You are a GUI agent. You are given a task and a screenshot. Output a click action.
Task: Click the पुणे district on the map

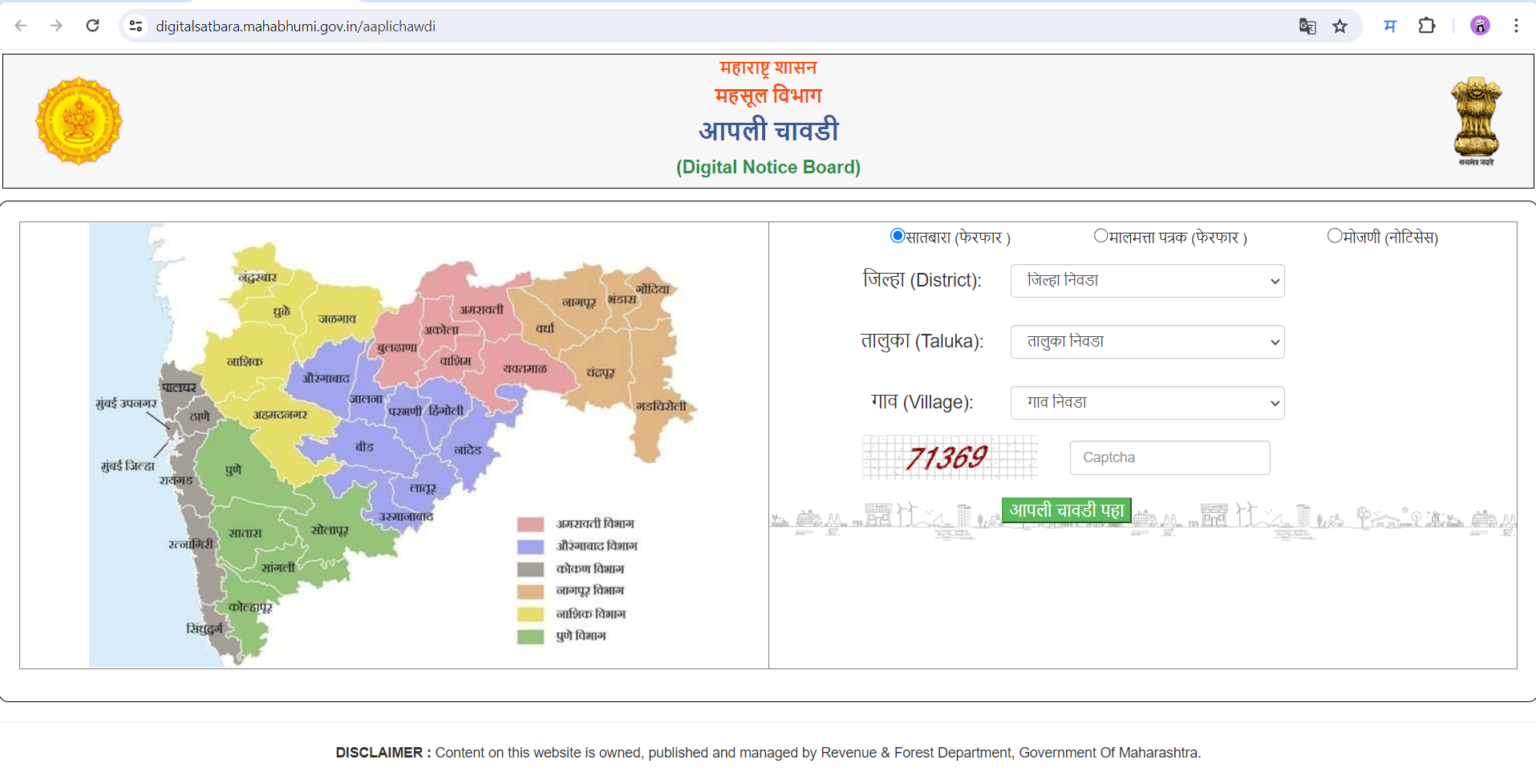(x=233, y=469)
